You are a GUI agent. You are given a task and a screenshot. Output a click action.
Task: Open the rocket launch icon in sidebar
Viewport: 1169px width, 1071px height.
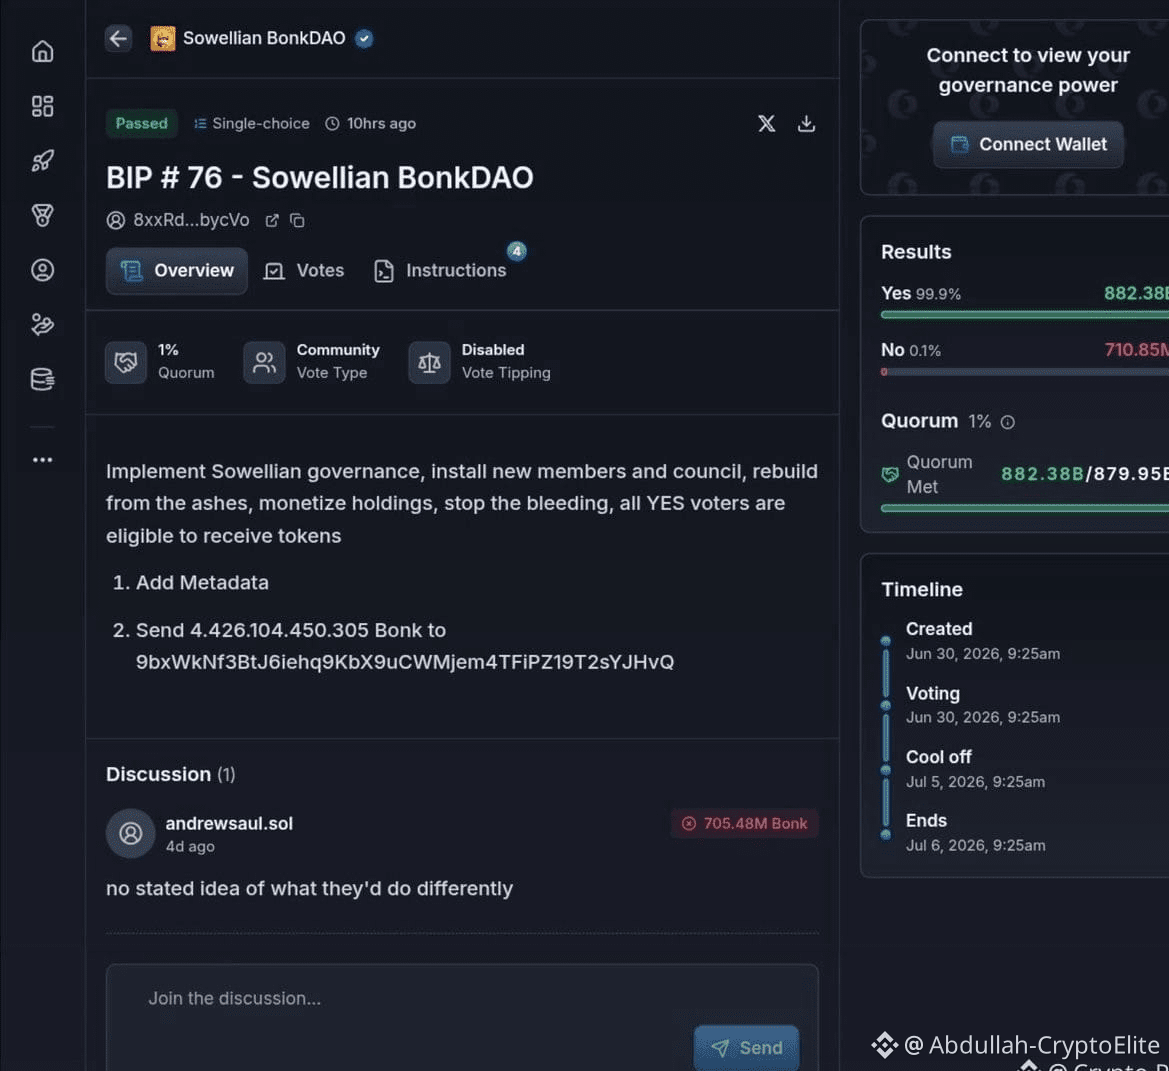(42, 160)
